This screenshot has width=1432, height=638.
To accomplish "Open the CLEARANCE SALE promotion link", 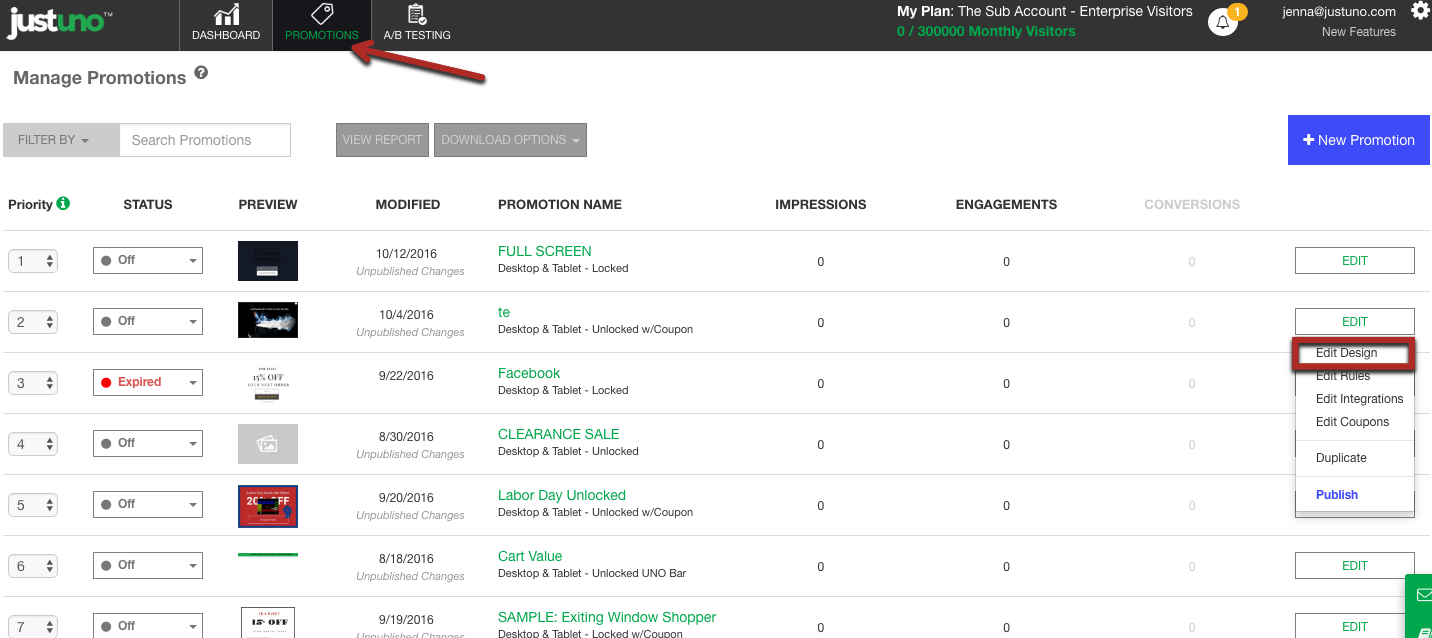I will tap(558, 434).
